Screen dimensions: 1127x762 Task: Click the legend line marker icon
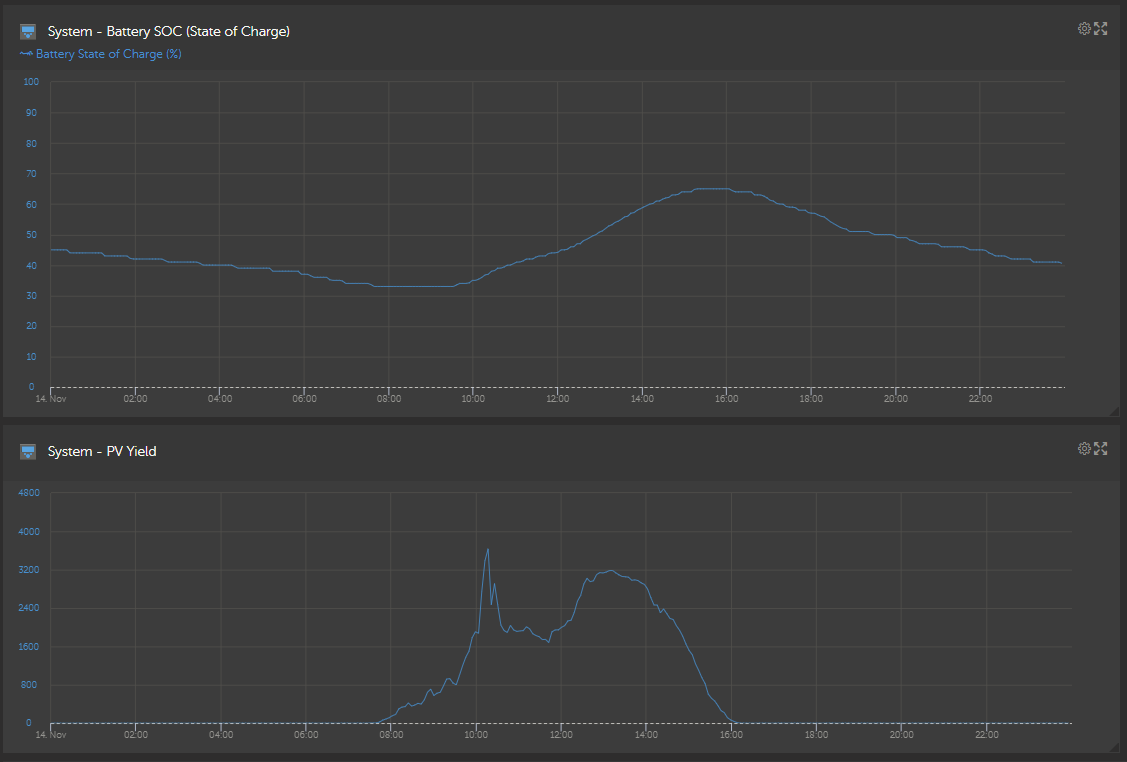coord(26,54)
